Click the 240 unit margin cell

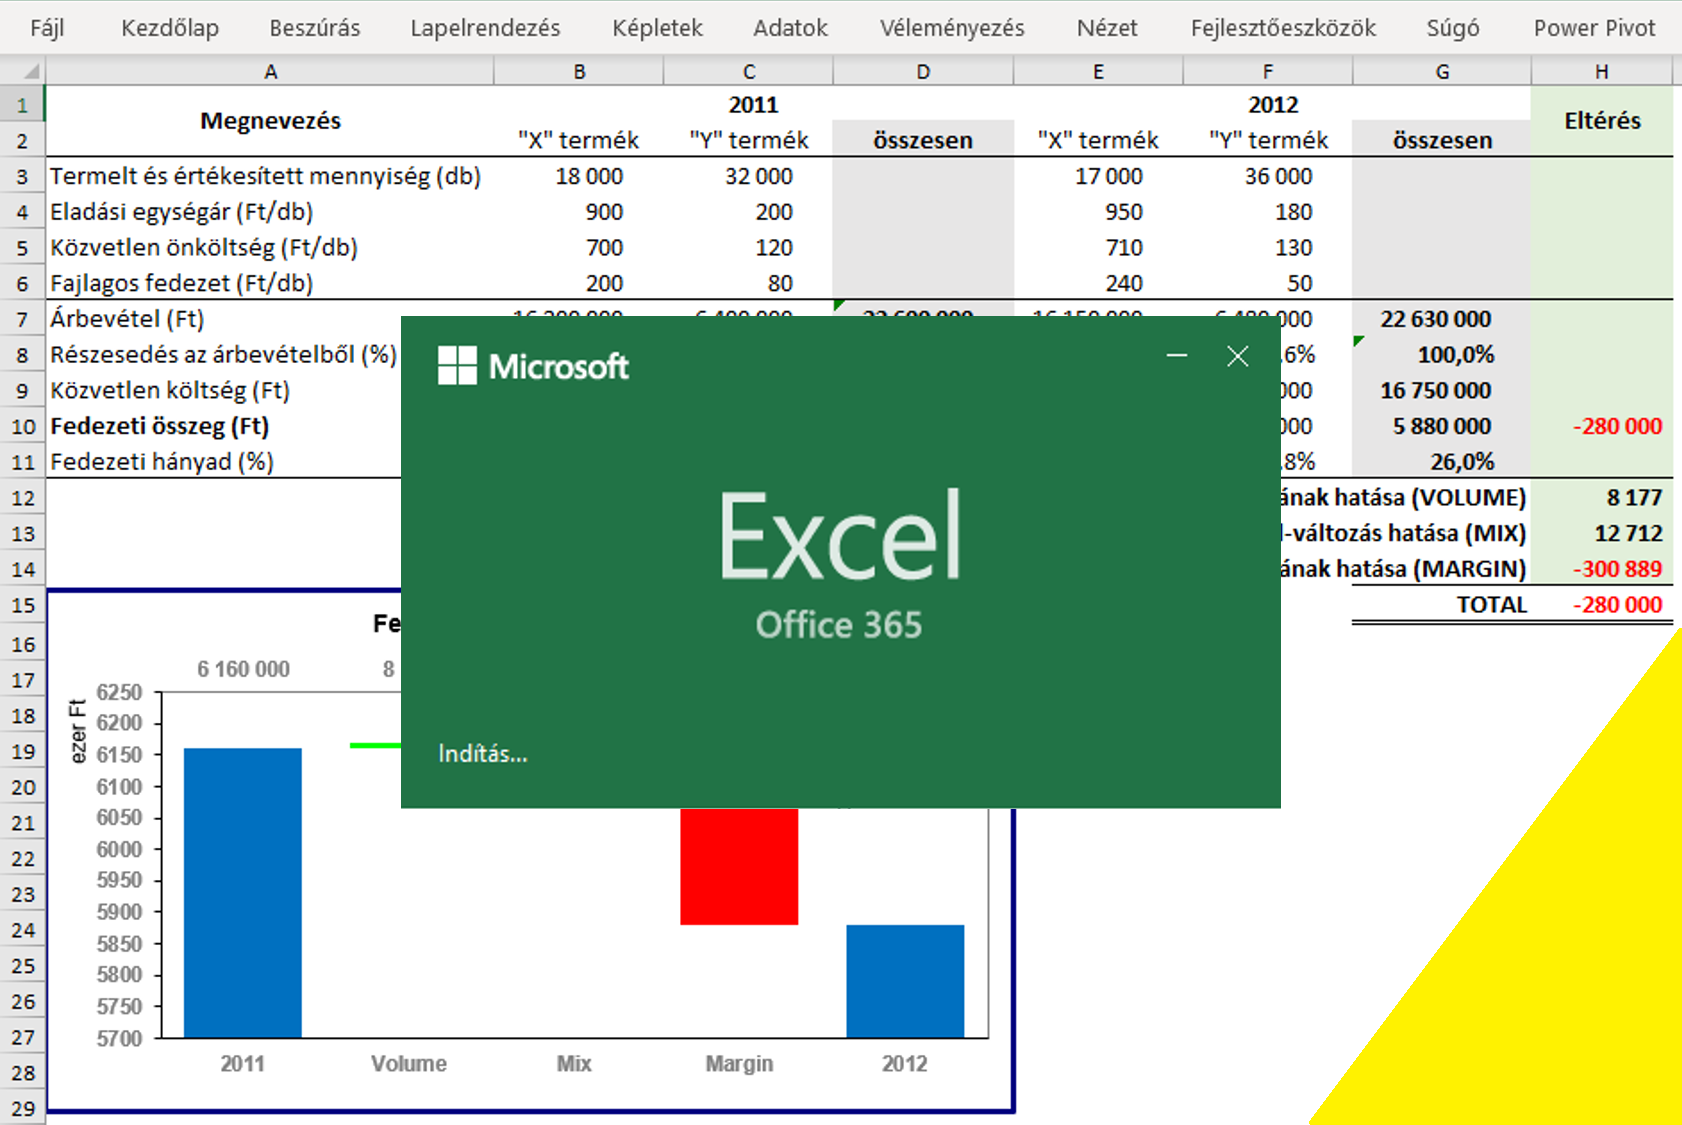(x=1098, y=283)
